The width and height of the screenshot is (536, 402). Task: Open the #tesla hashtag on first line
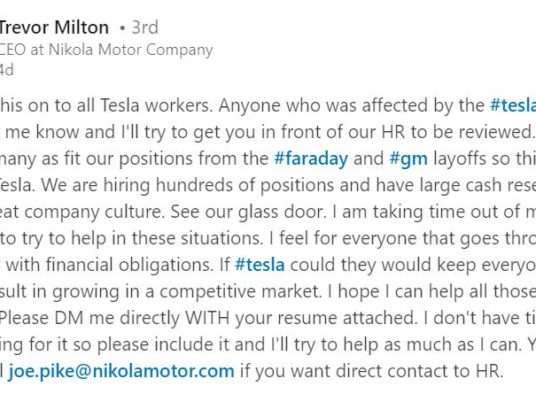tap(513, 105)
